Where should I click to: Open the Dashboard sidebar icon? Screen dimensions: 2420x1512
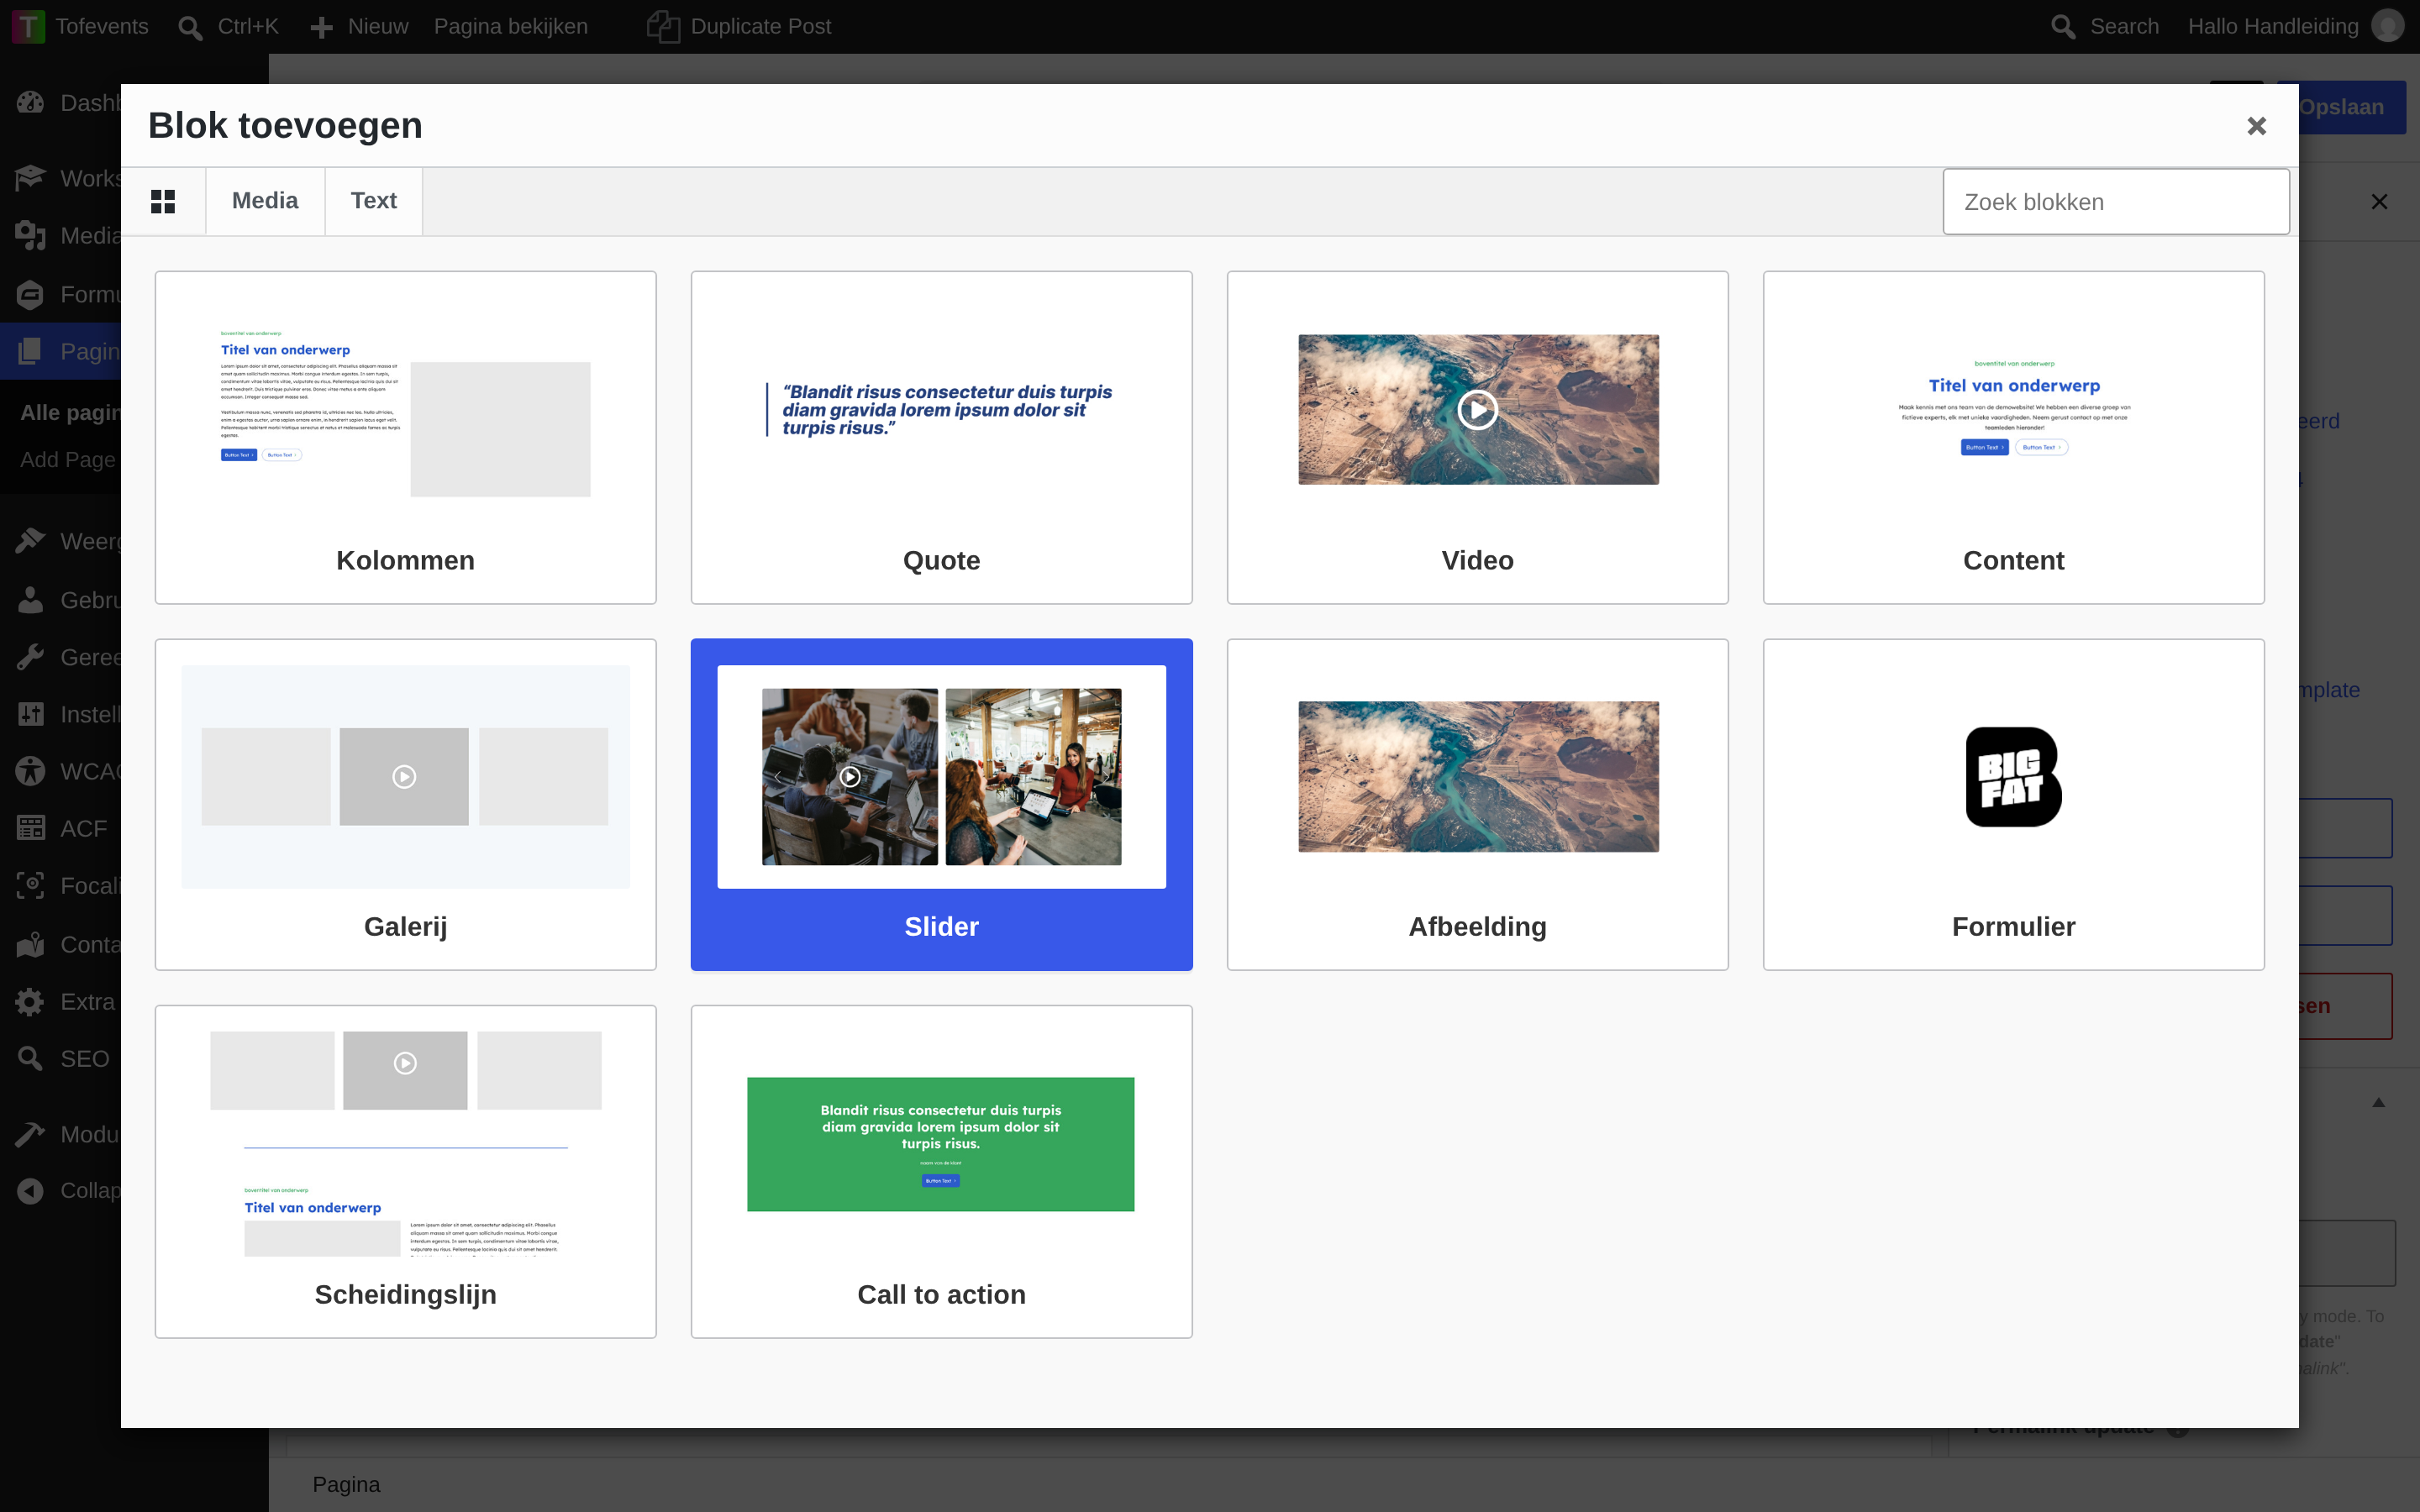click(30, 102)
